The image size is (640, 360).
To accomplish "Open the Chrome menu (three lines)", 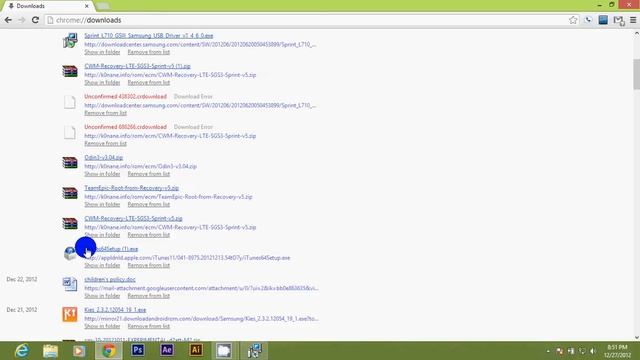I will [633, 20].
